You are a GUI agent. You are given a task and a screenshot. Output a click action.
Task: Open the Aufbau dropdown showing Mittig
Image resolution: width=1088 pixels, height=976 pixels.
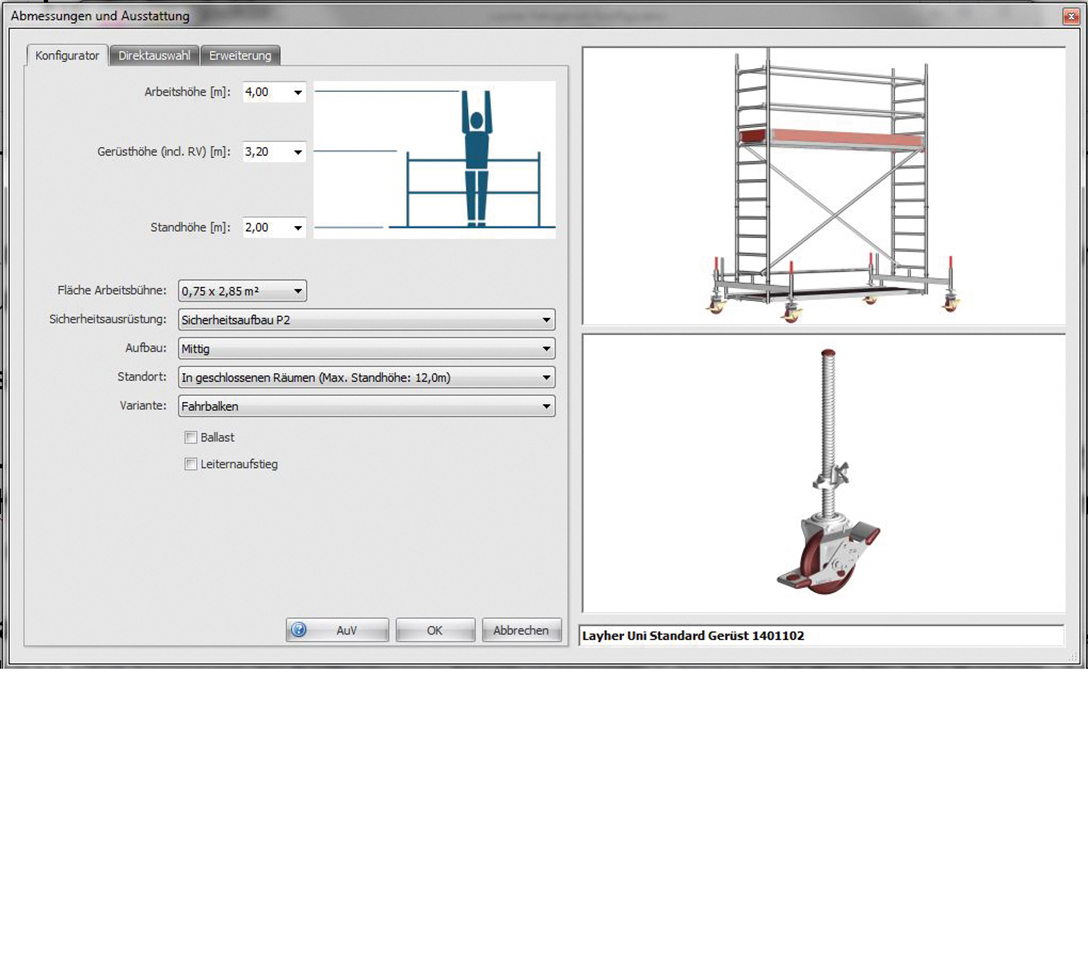click(x=546, y=349)
